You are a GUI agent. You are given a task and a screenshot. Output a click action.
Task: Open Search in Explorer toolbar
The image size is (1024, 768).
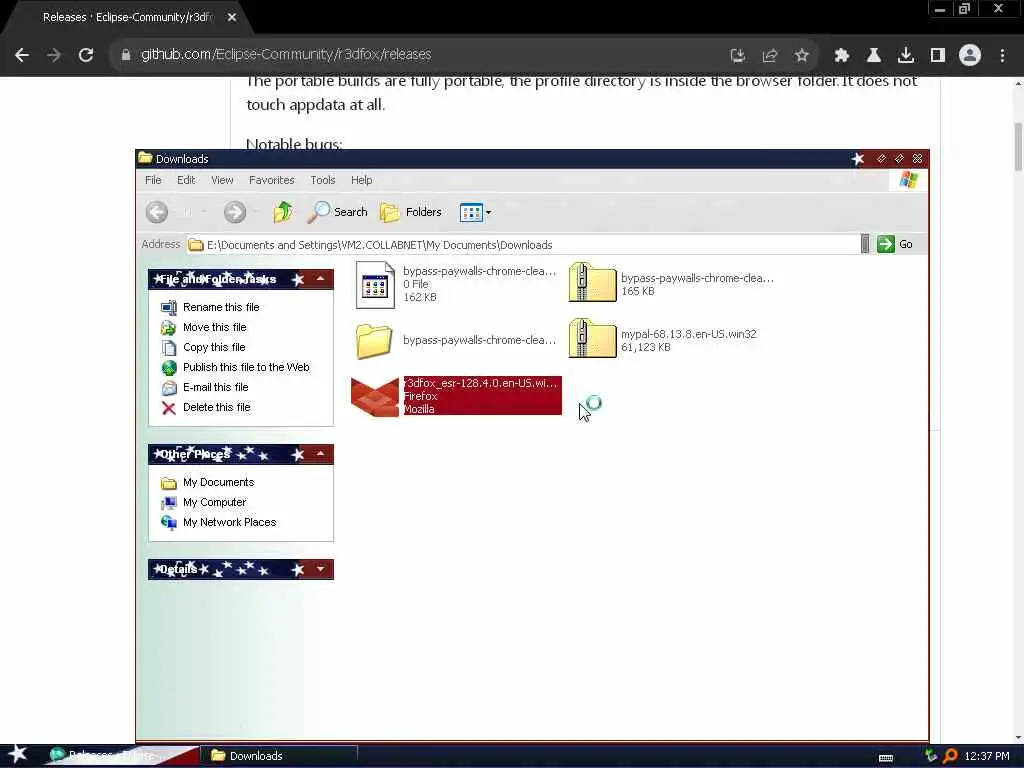338,212
